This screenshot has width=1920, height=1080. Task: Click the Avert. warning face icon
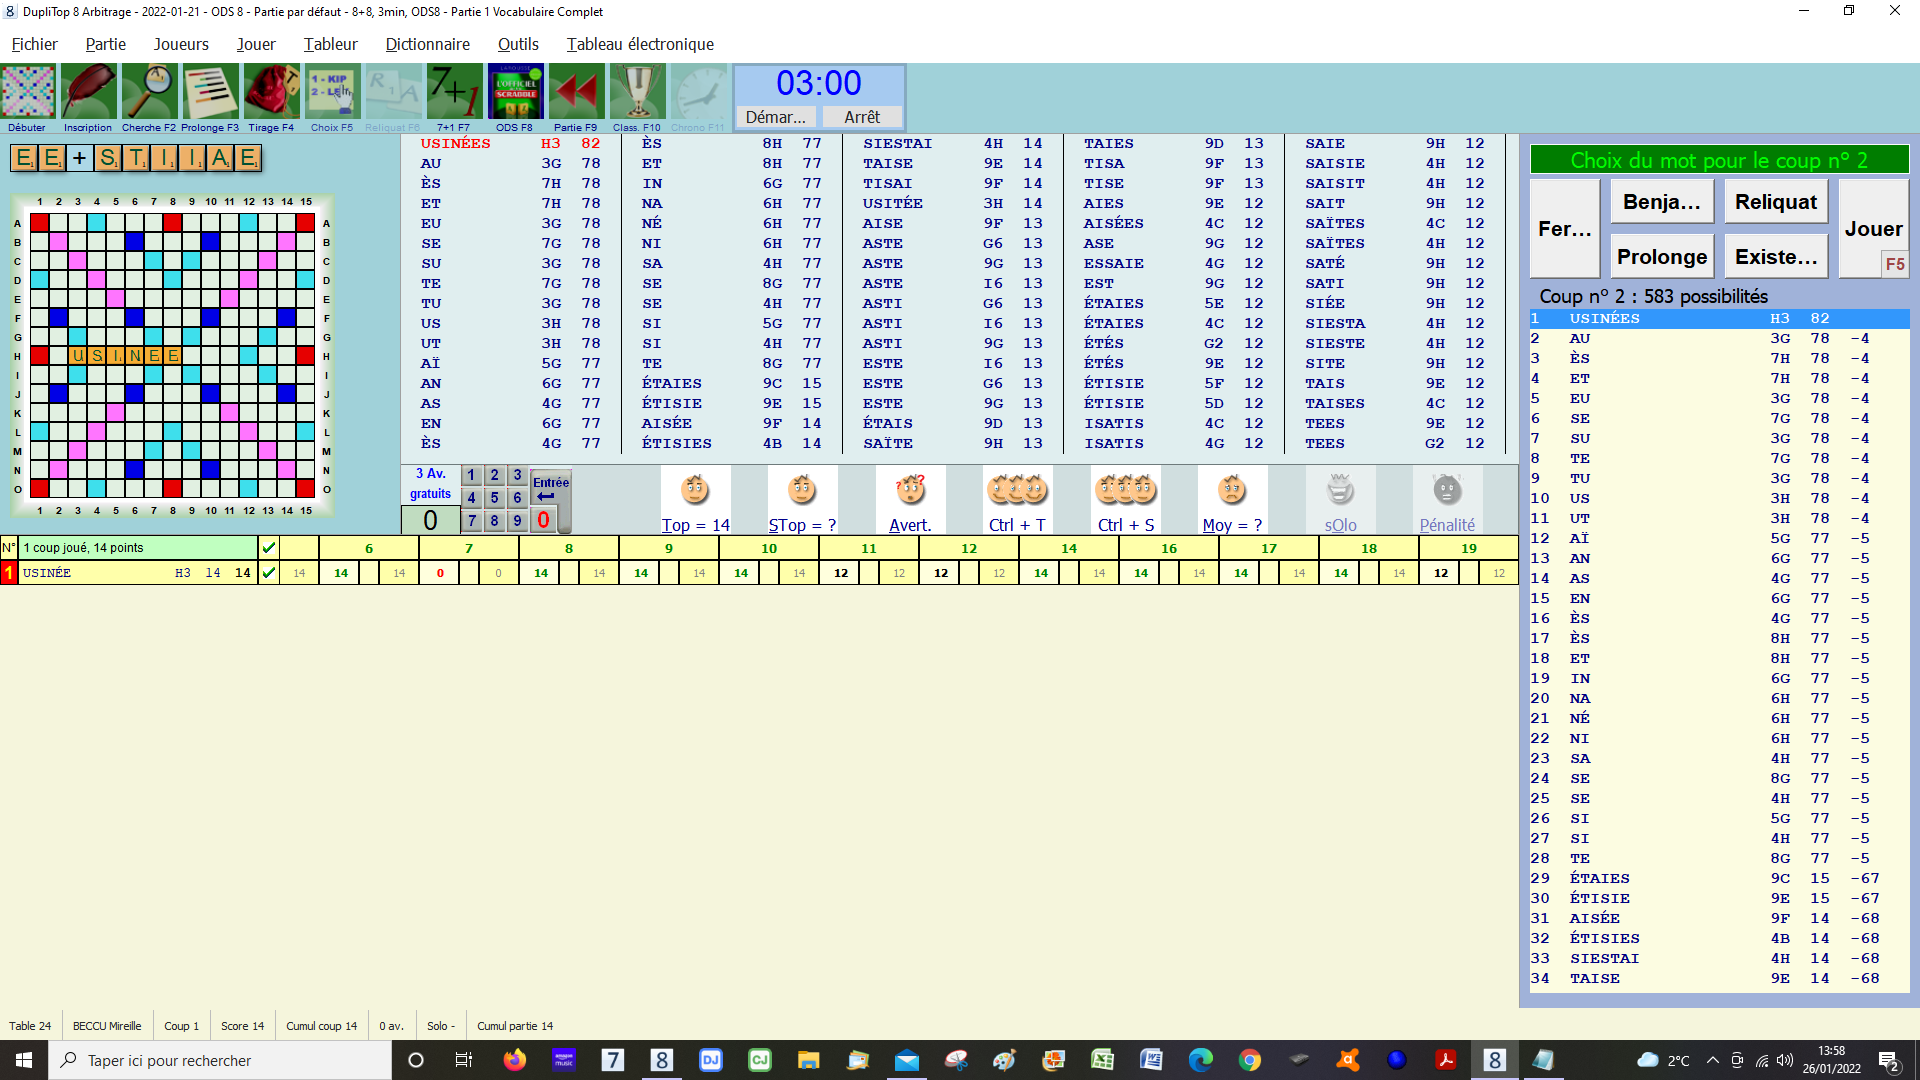[910, 491]
